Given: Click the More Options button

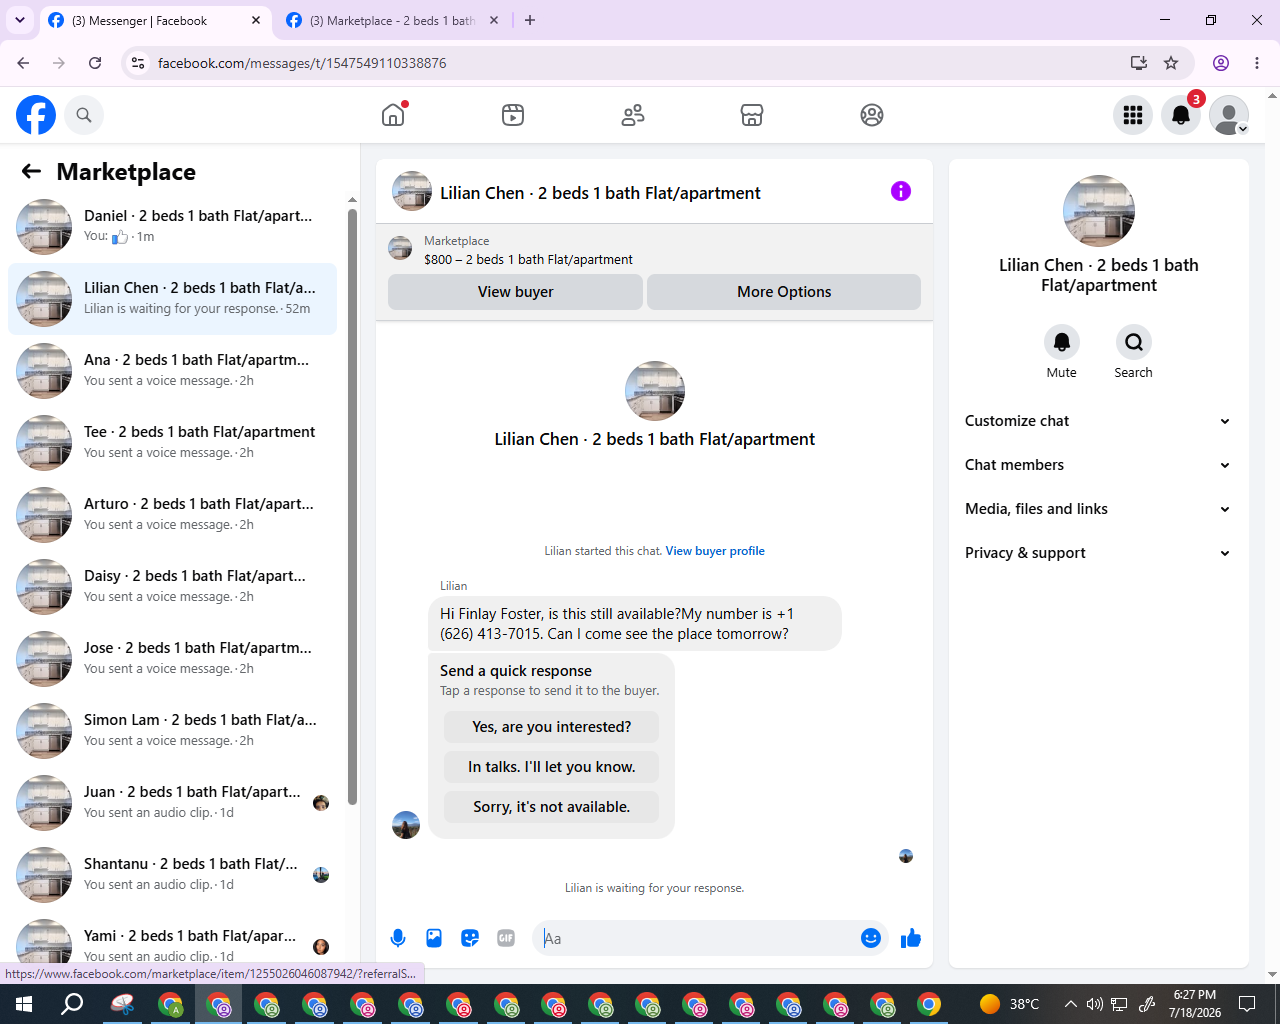Looking at the screenshot, I should coord(784,292).
